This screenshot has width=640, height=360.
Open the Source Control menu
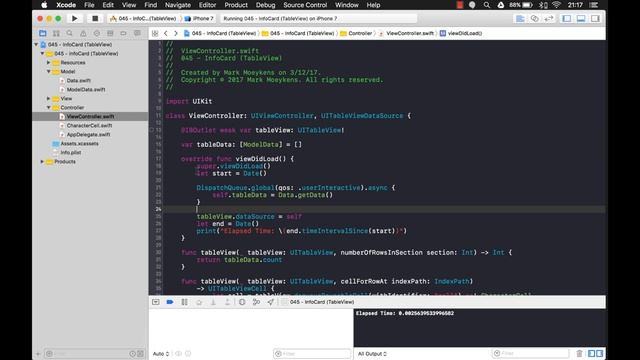tap(305, 5)
